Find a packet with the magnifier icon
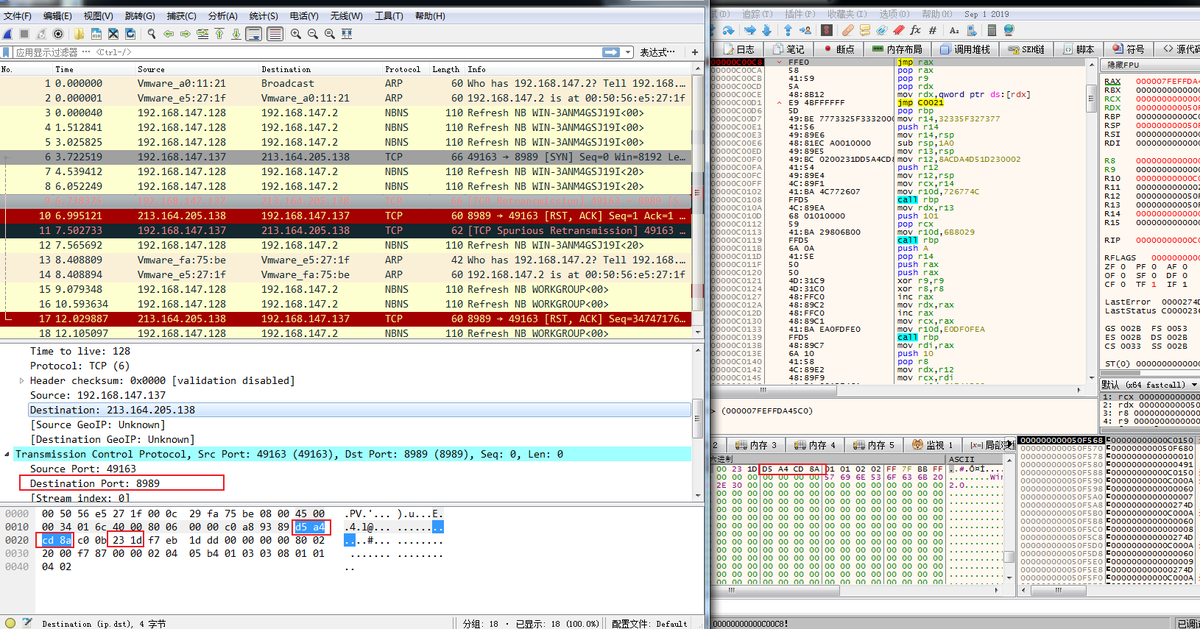Screen dimensions: 1200x629 [x=152, y=33]
